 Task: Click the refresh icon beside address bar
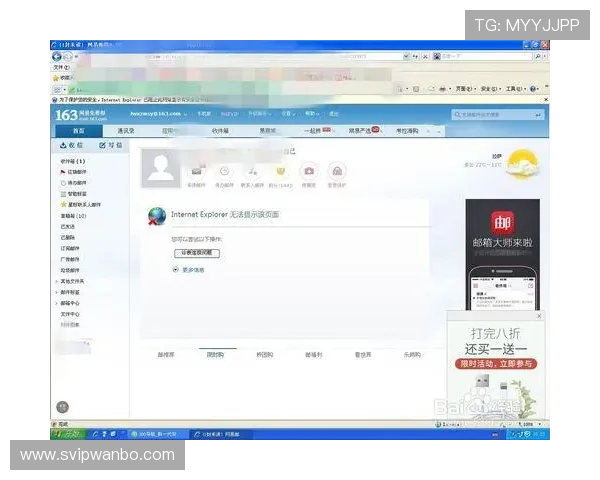[x=416, y=57]
